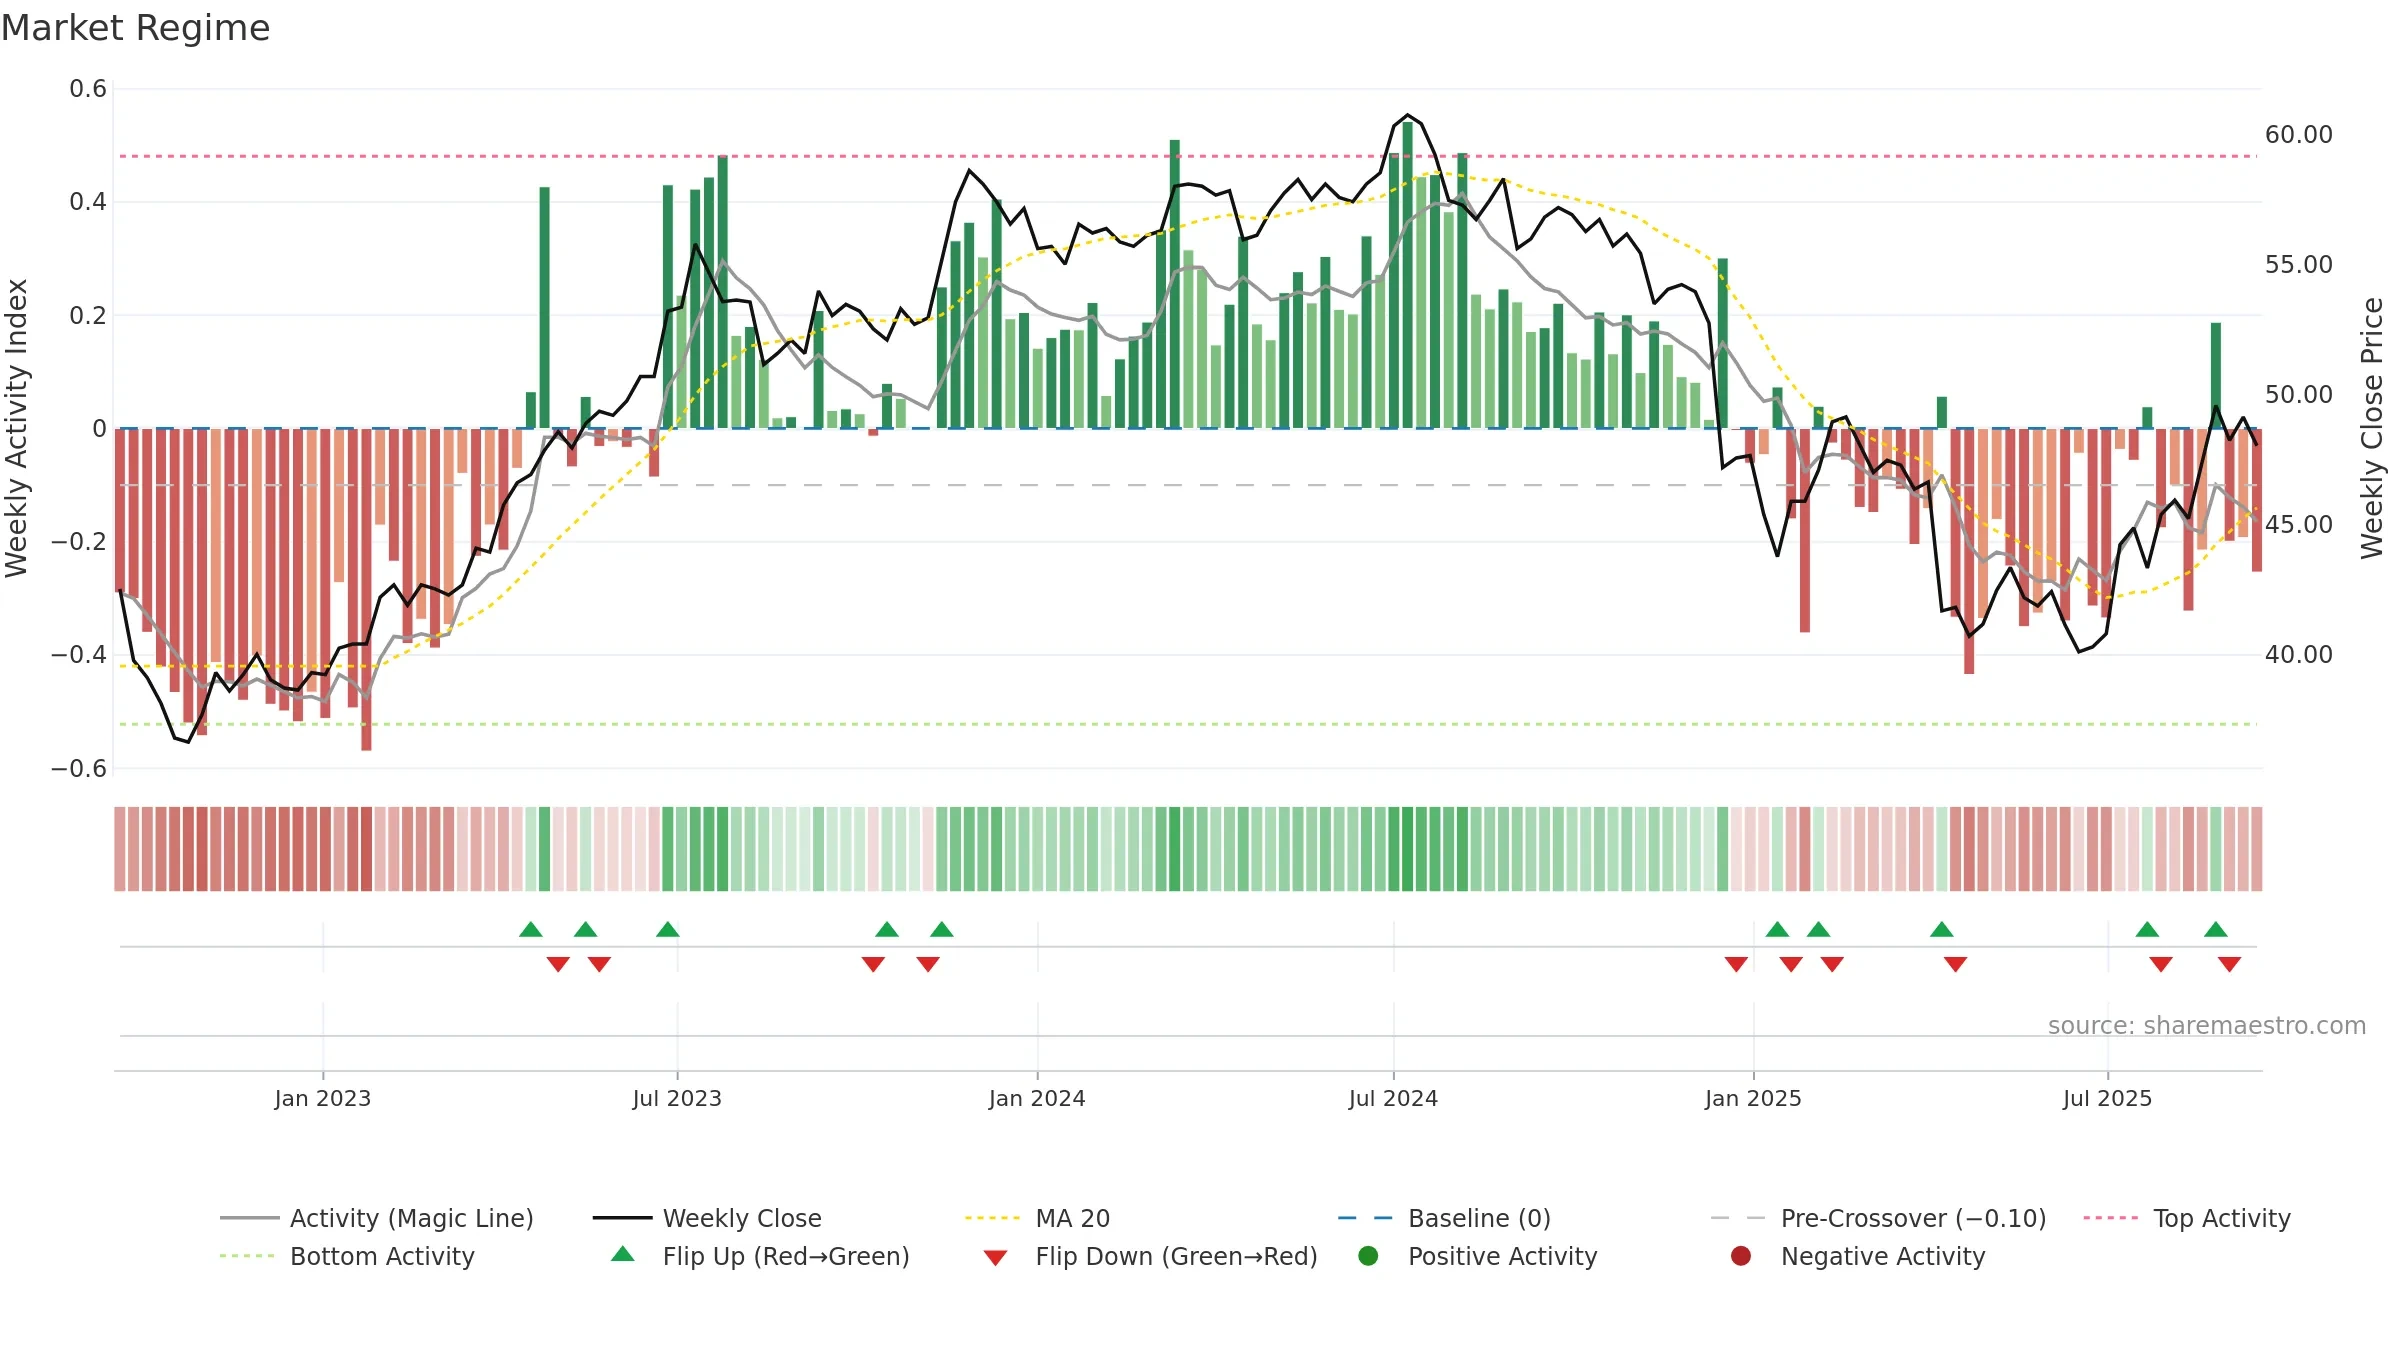This screenshot has width=2400, height=1350.
Task: Click the 60.00 price axis tick label
Action: 2298,135
